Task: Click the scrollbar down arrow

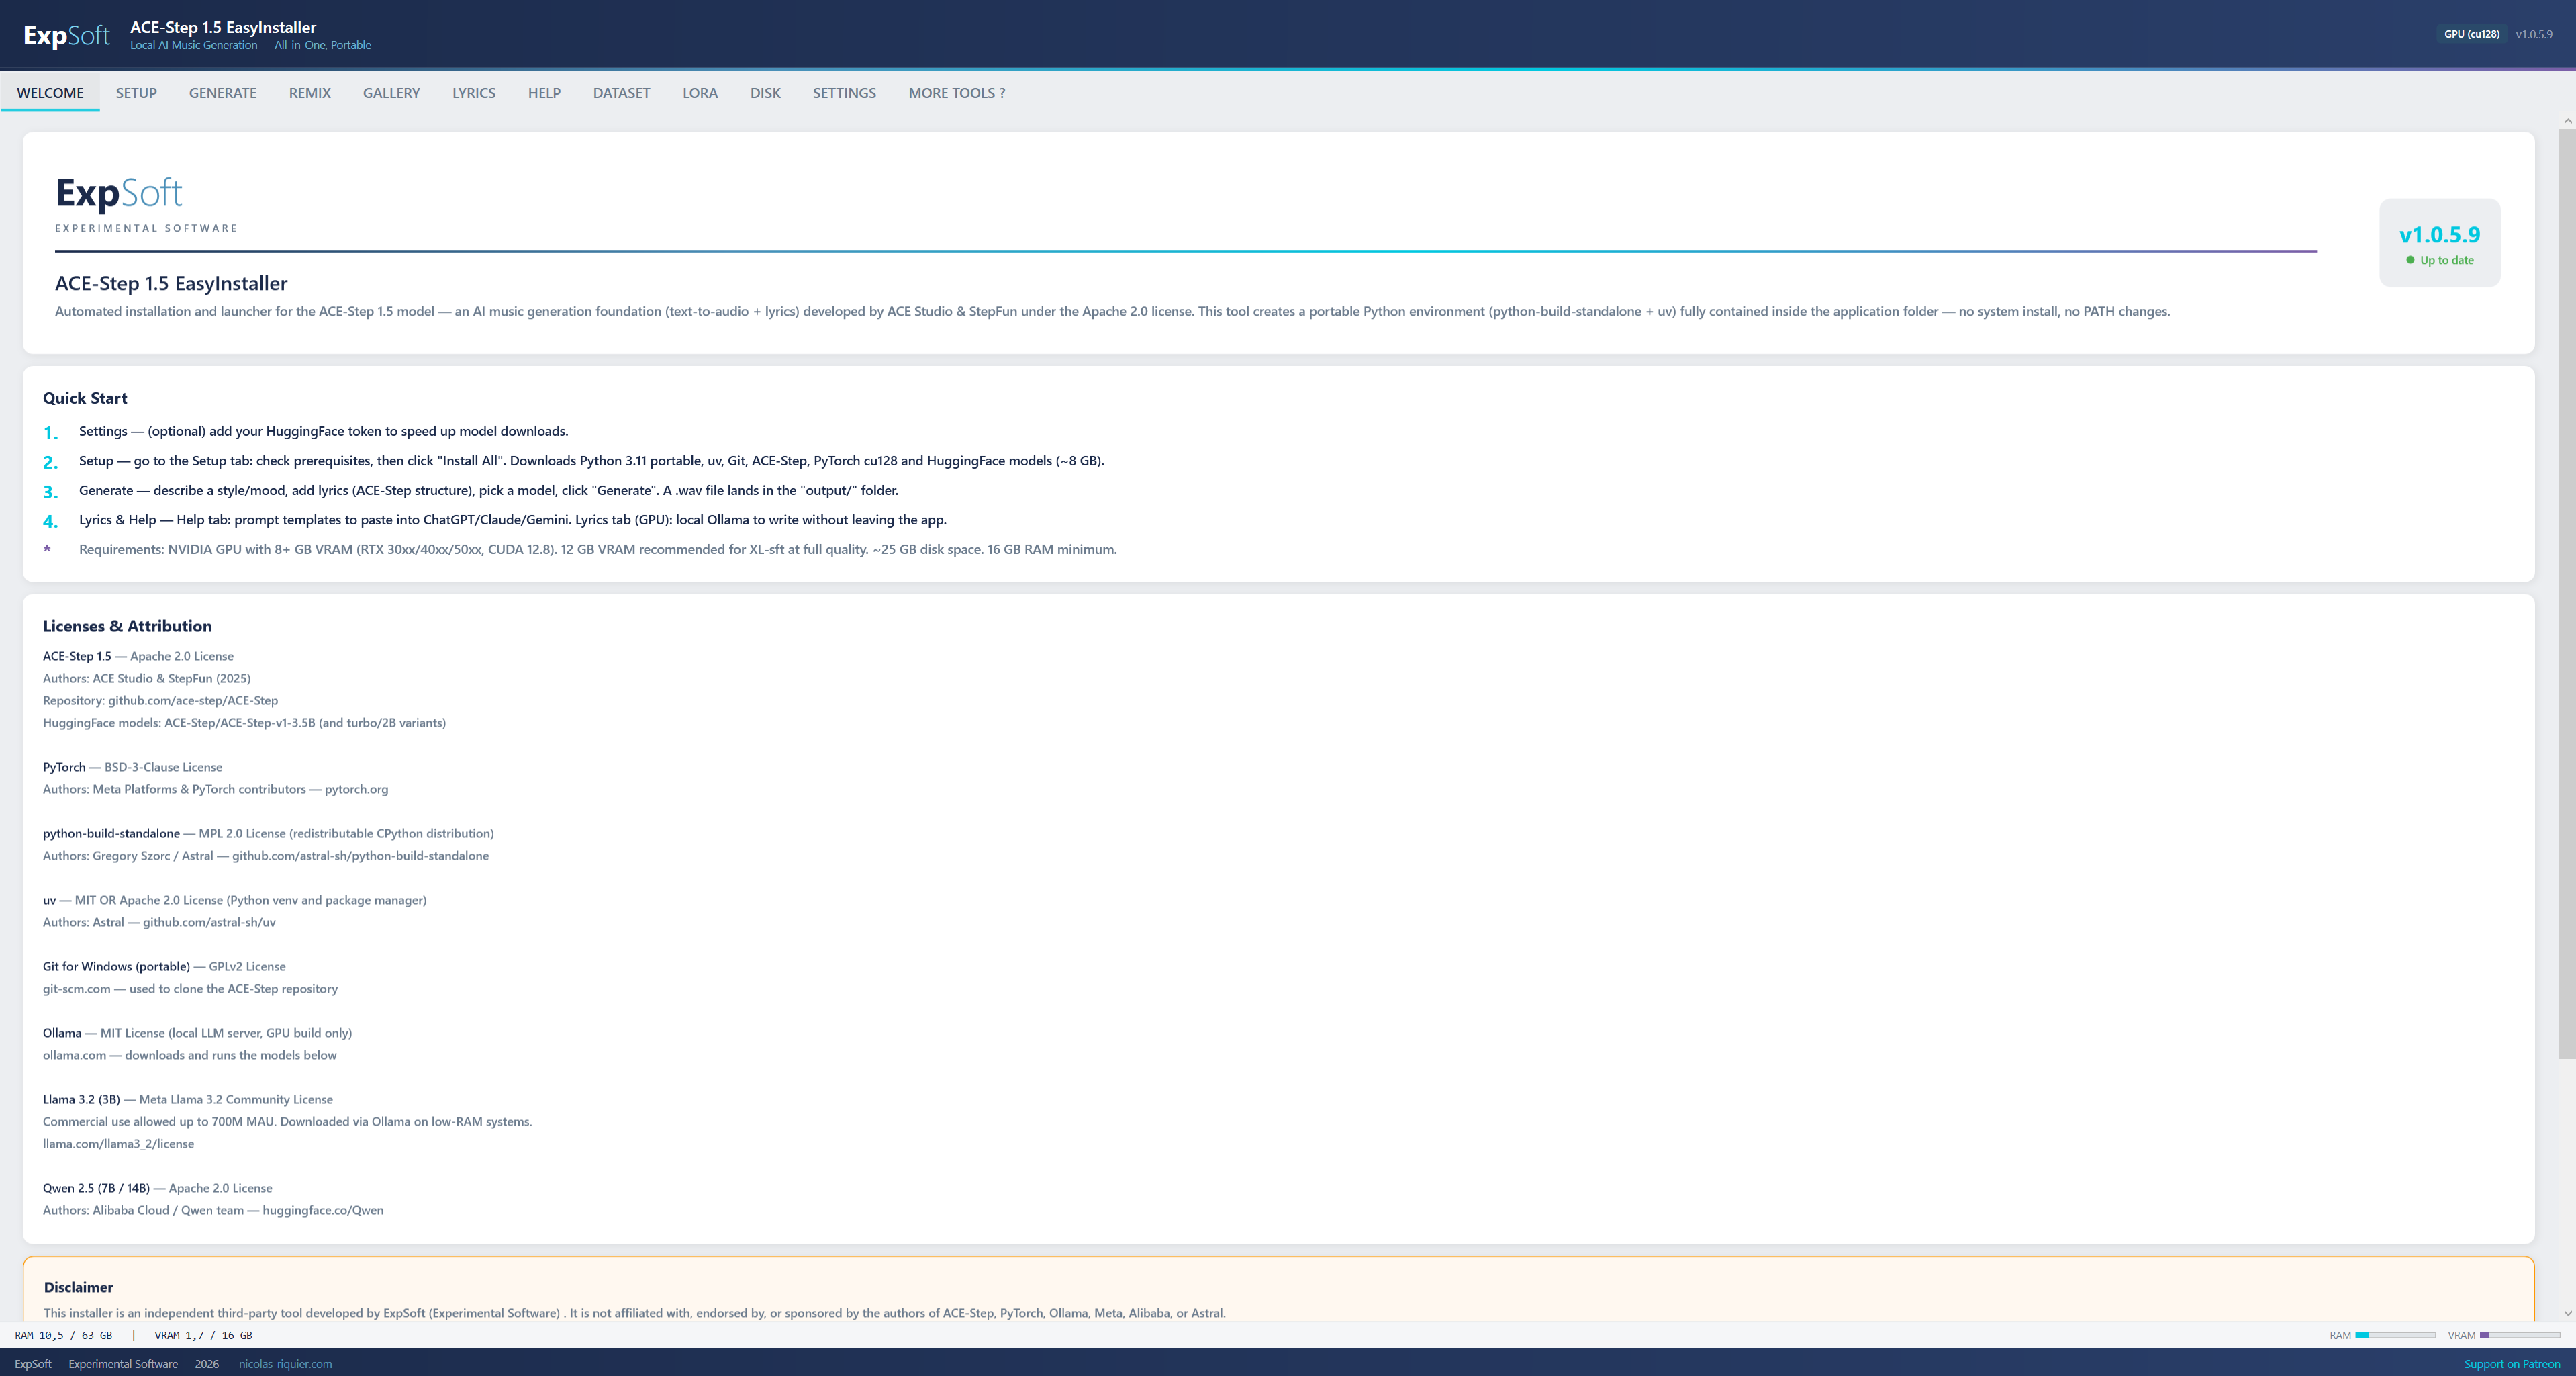Action: tap(2567, 1313)
